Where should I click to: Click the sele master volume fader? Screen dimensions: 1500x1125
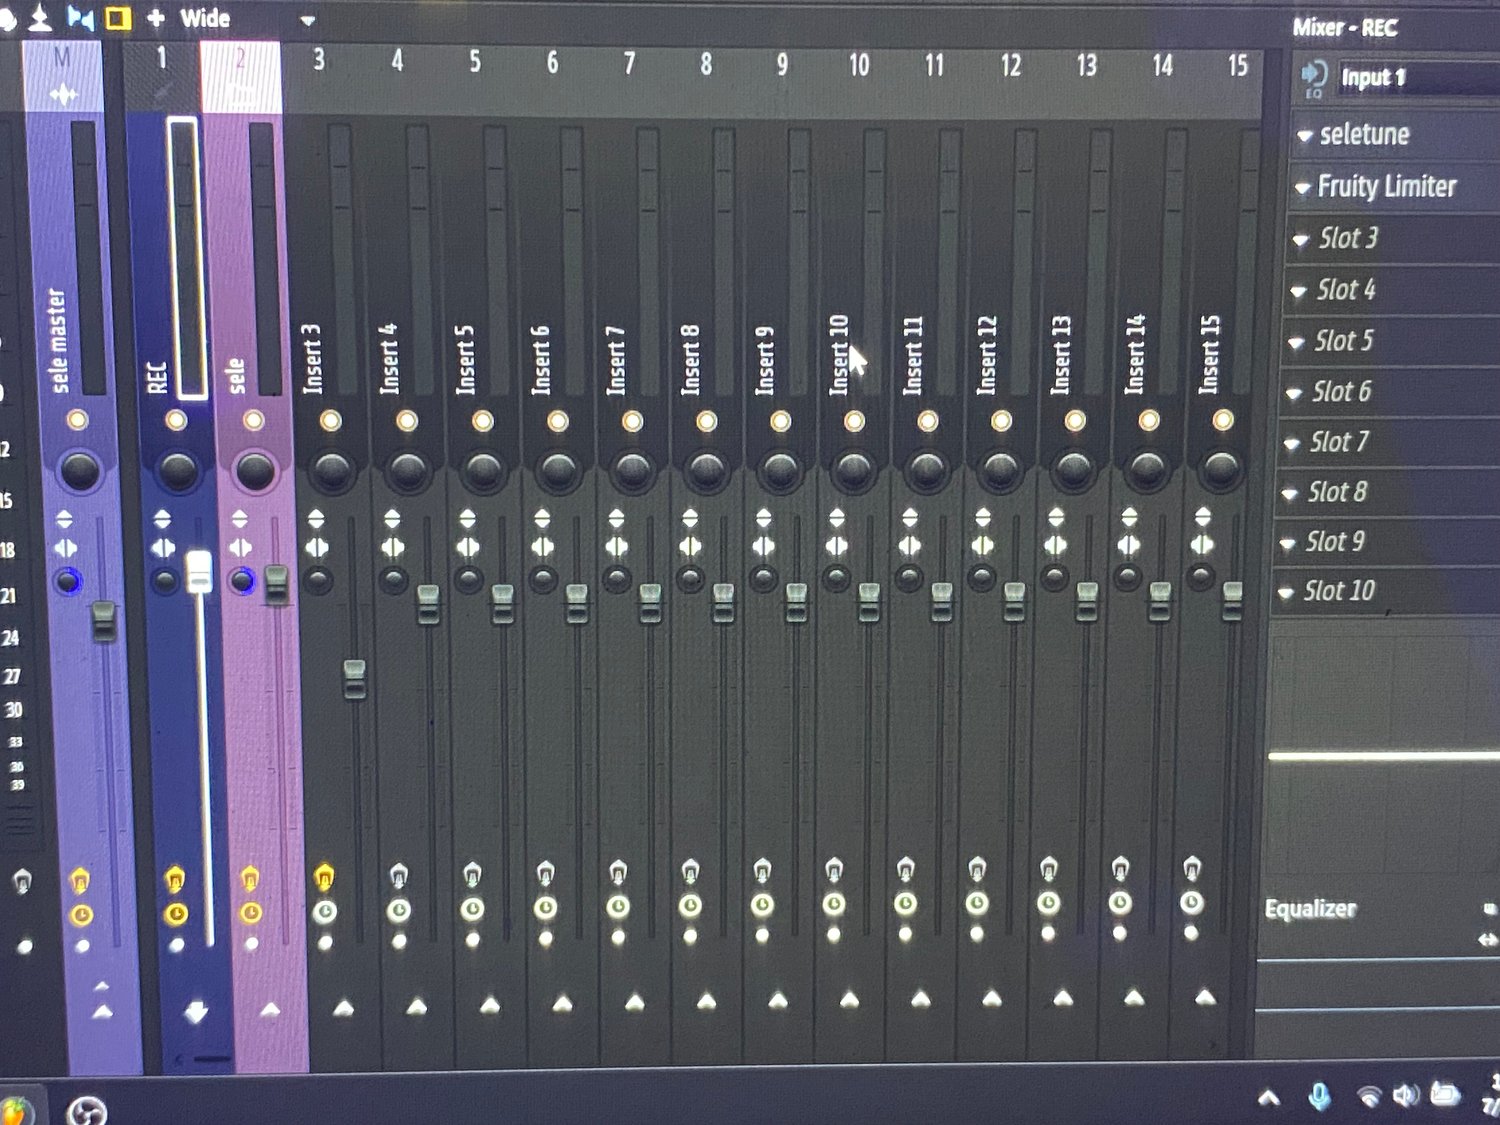click(x=104, y=621)
